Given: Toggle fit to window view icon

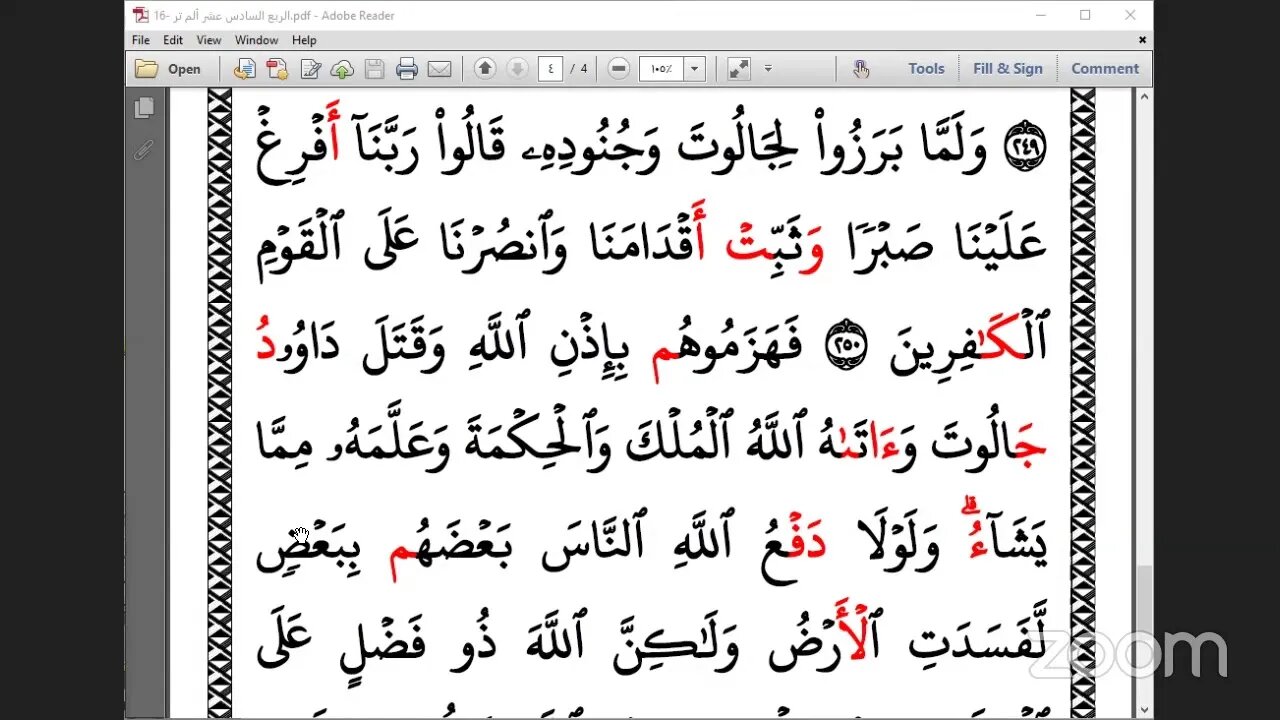Looking at the screenshot, I should [739, 69].
